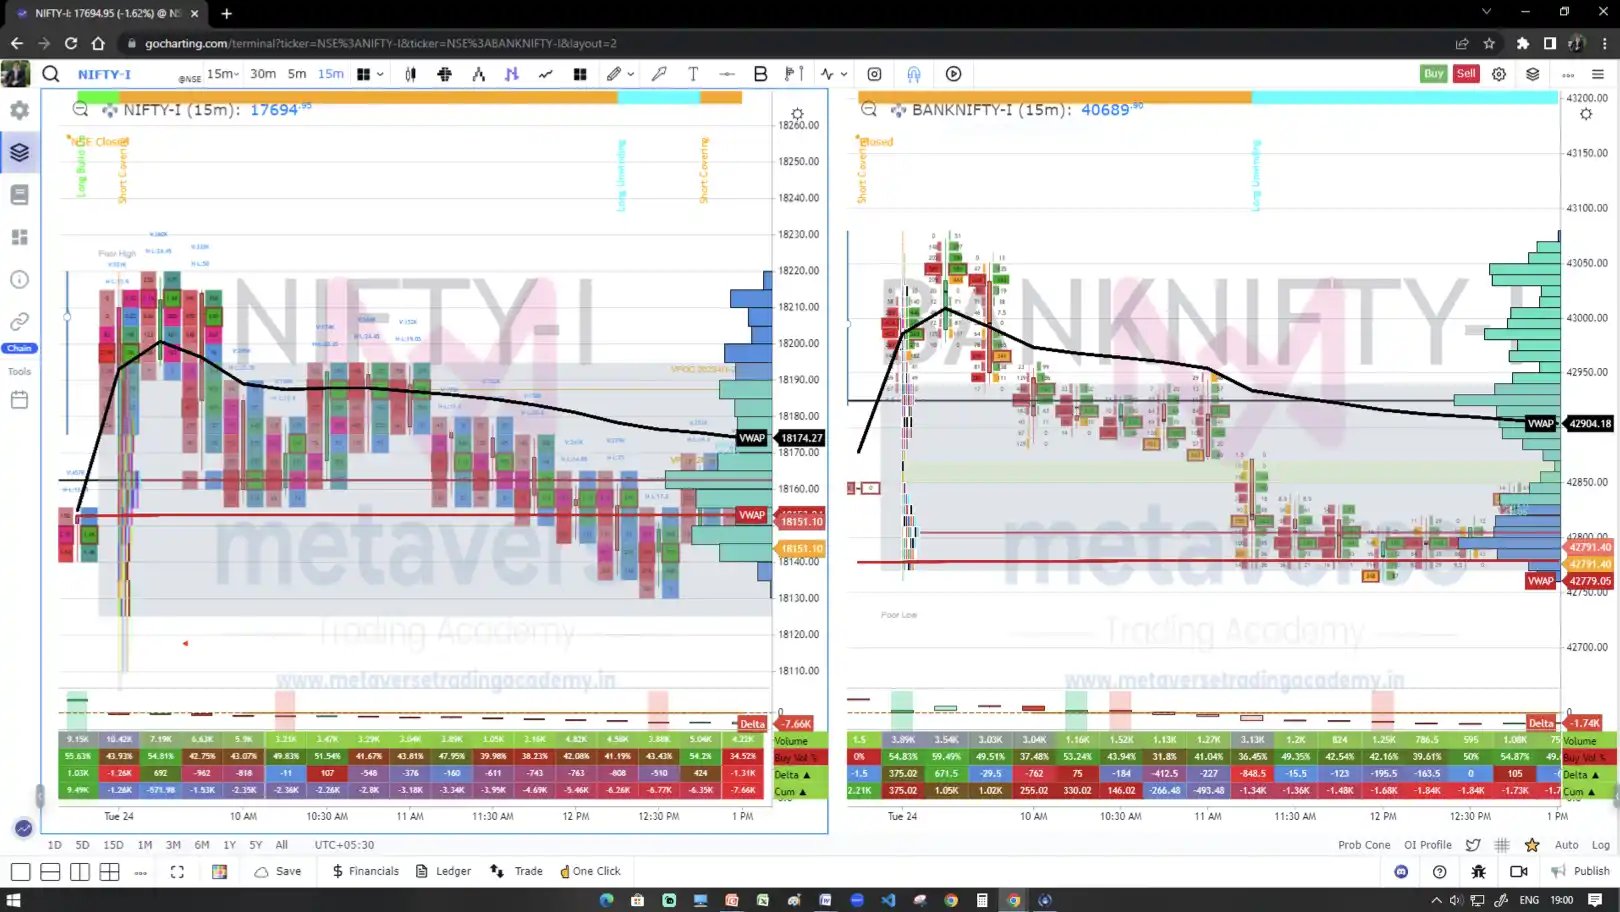Select the 1D timeframe tab
The width and height of the screenshot is (1620, 912).
click(54, 845)
